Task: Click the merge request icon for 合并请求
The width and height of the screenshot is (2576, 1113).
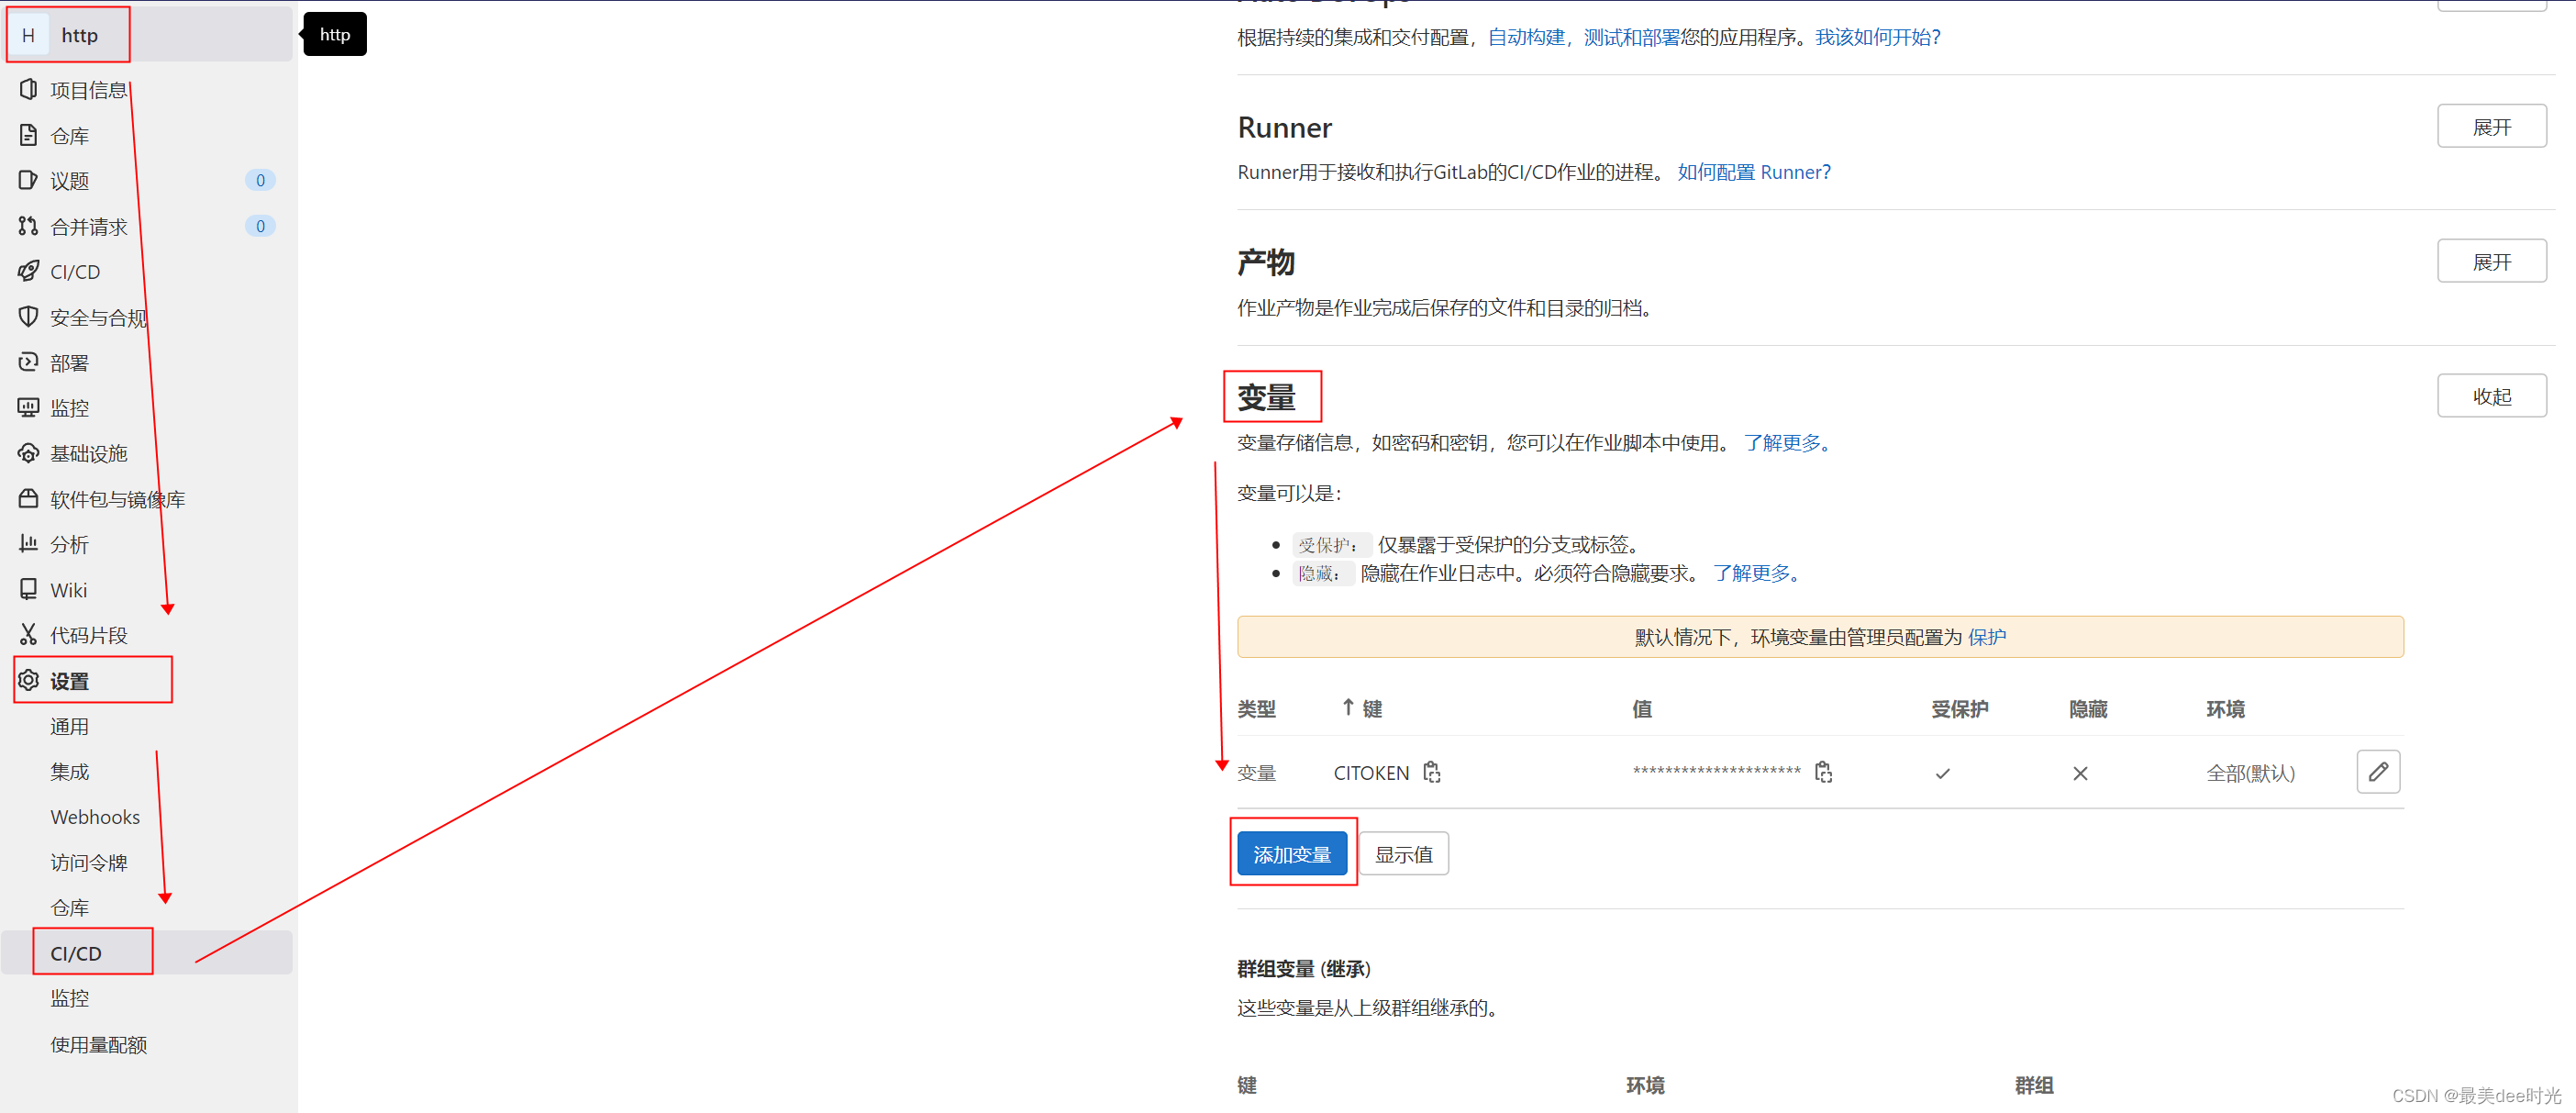Action: pyautogui.click(x=28, y=226)
